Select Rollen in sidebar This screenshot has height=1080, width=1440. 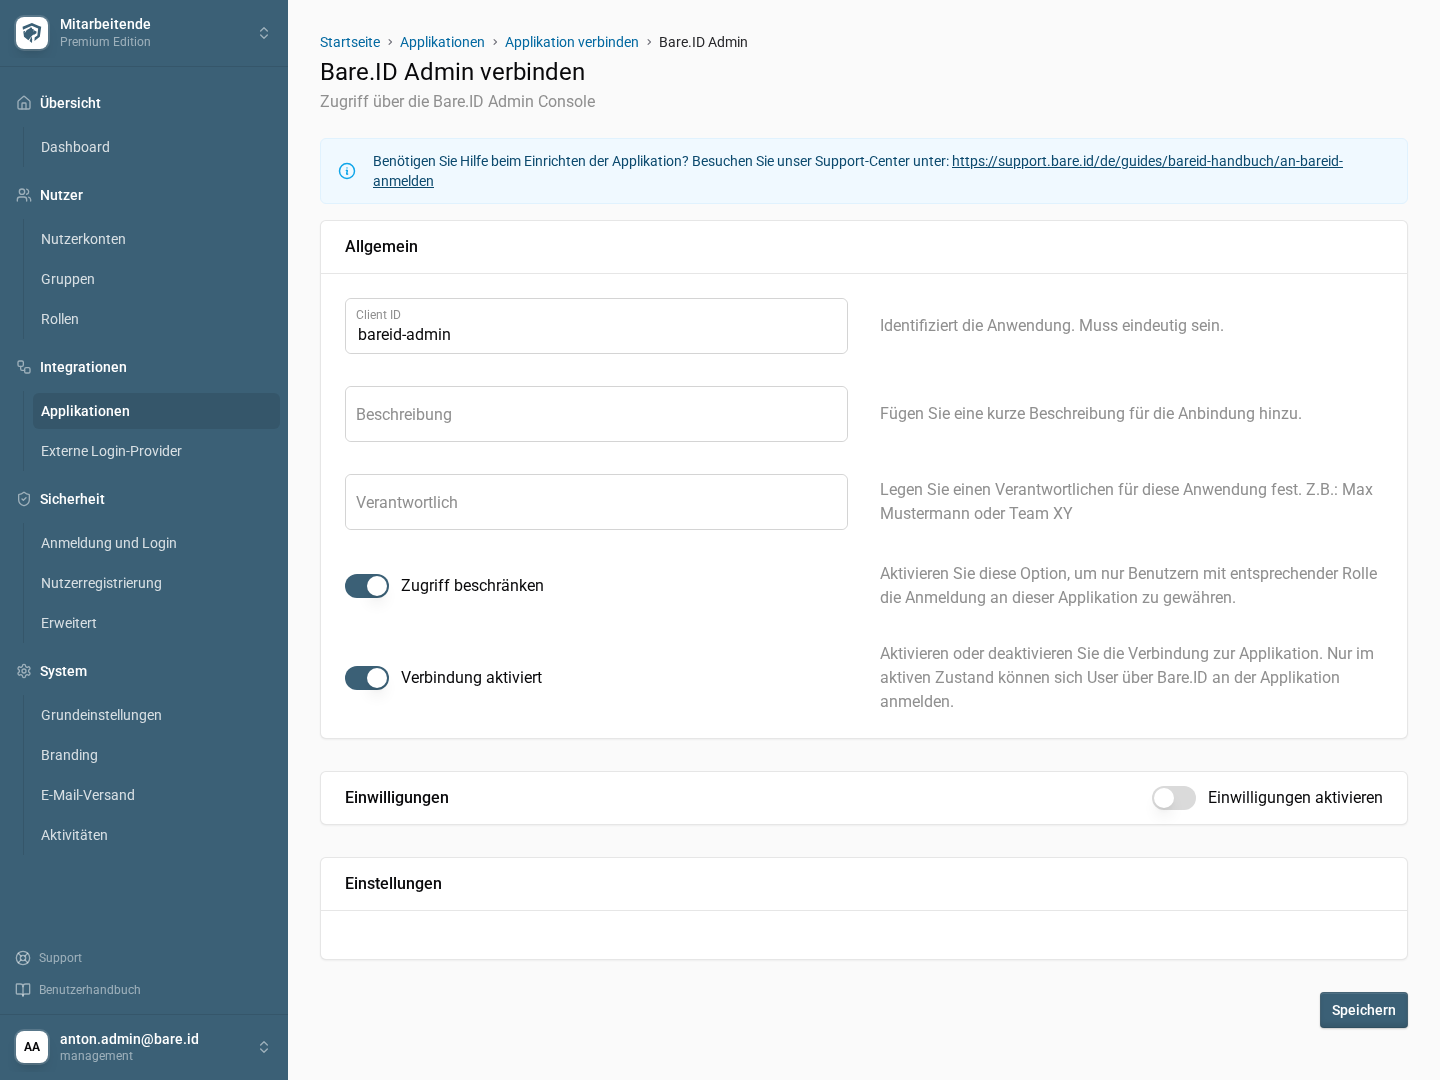pyautogui.click(x=156, y=319)
